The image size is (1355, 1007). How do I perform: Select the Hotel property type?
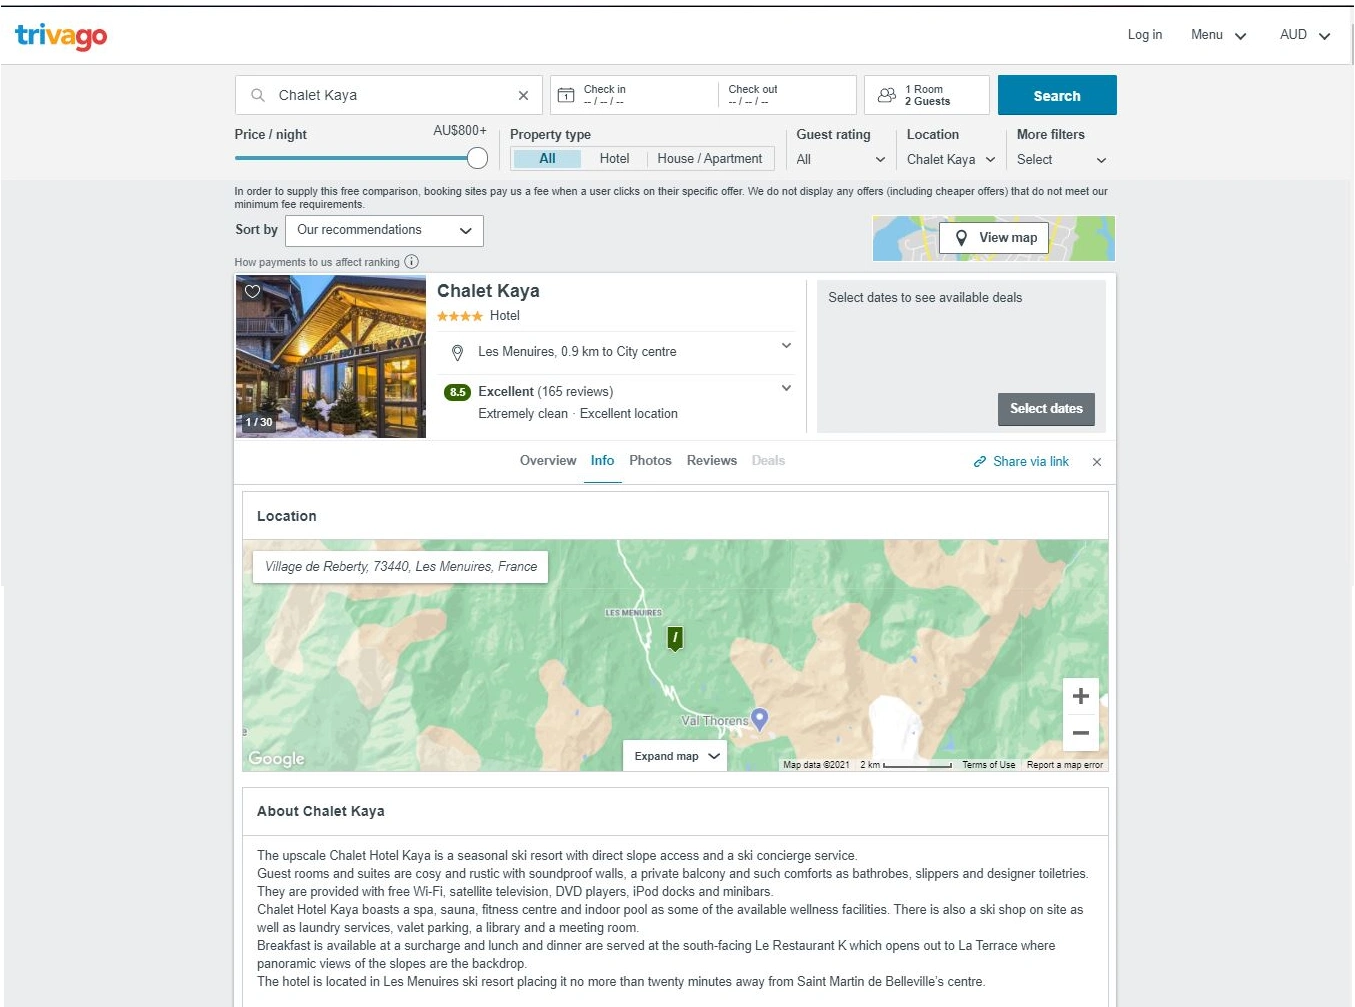(x=614, y=159)
